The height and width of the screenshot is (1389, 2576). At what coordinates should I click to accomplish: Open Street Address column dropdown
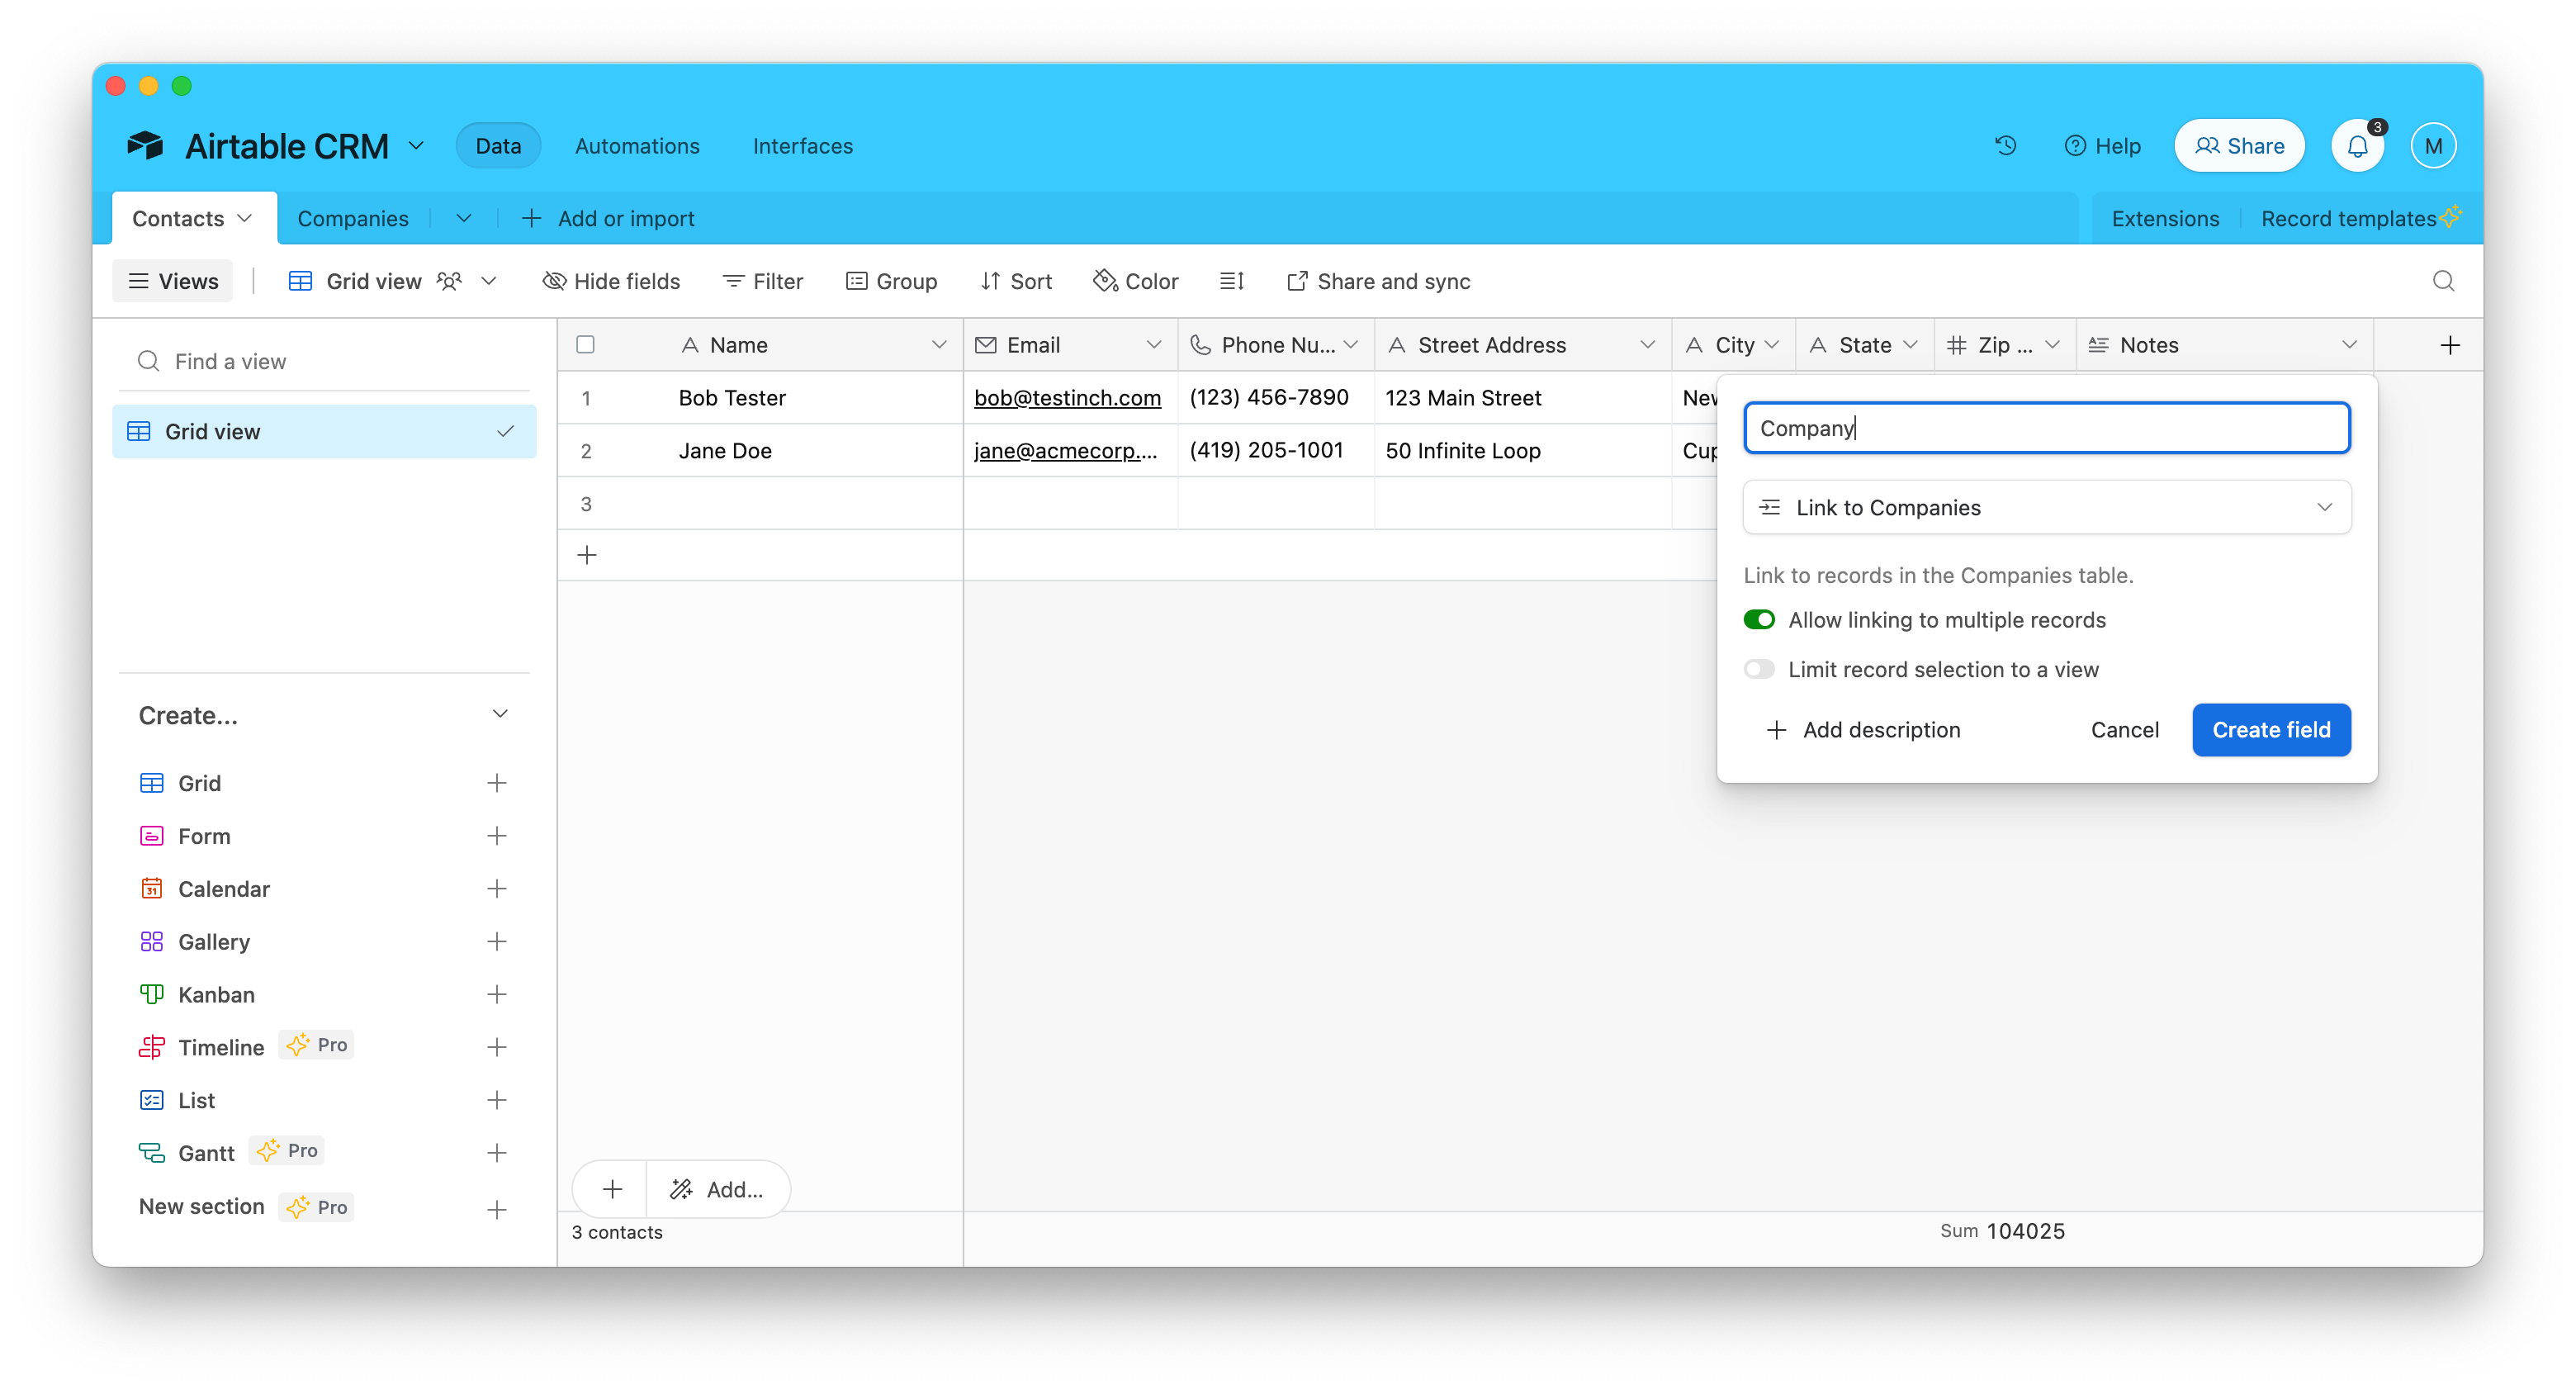click(x=1647, y=345)
